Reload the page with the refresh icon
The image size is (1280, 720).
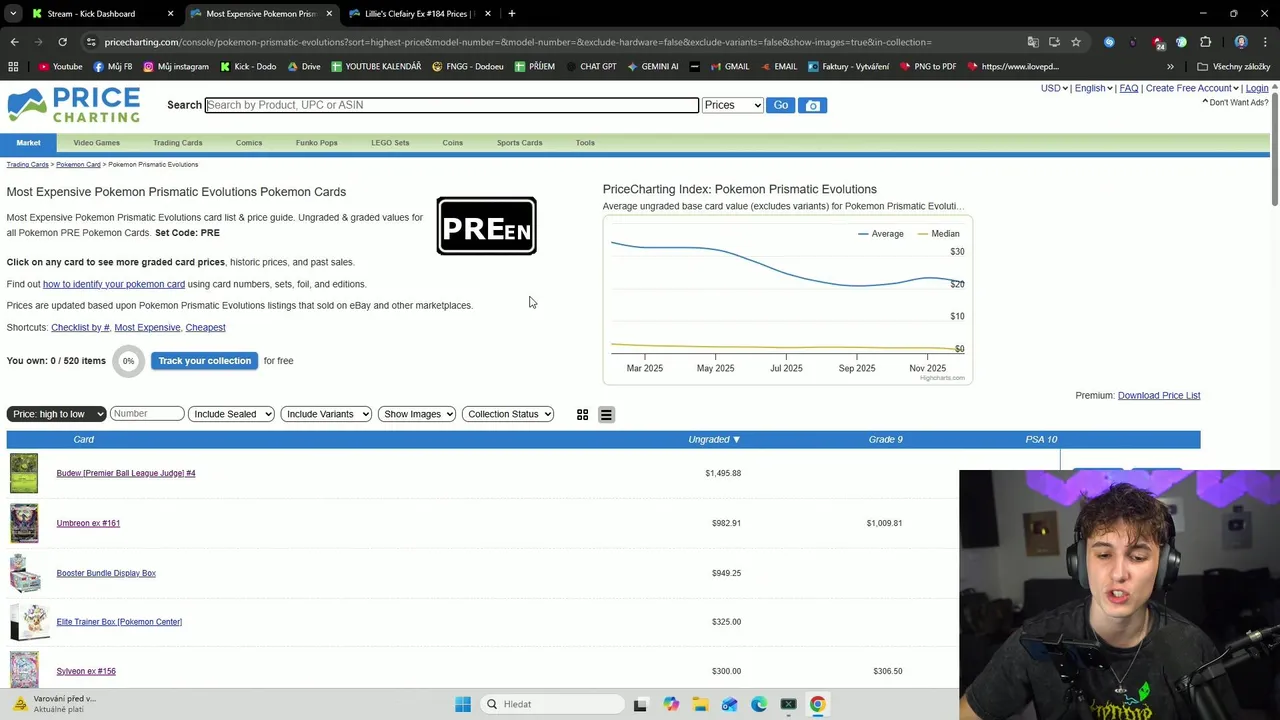pos(62,42)
